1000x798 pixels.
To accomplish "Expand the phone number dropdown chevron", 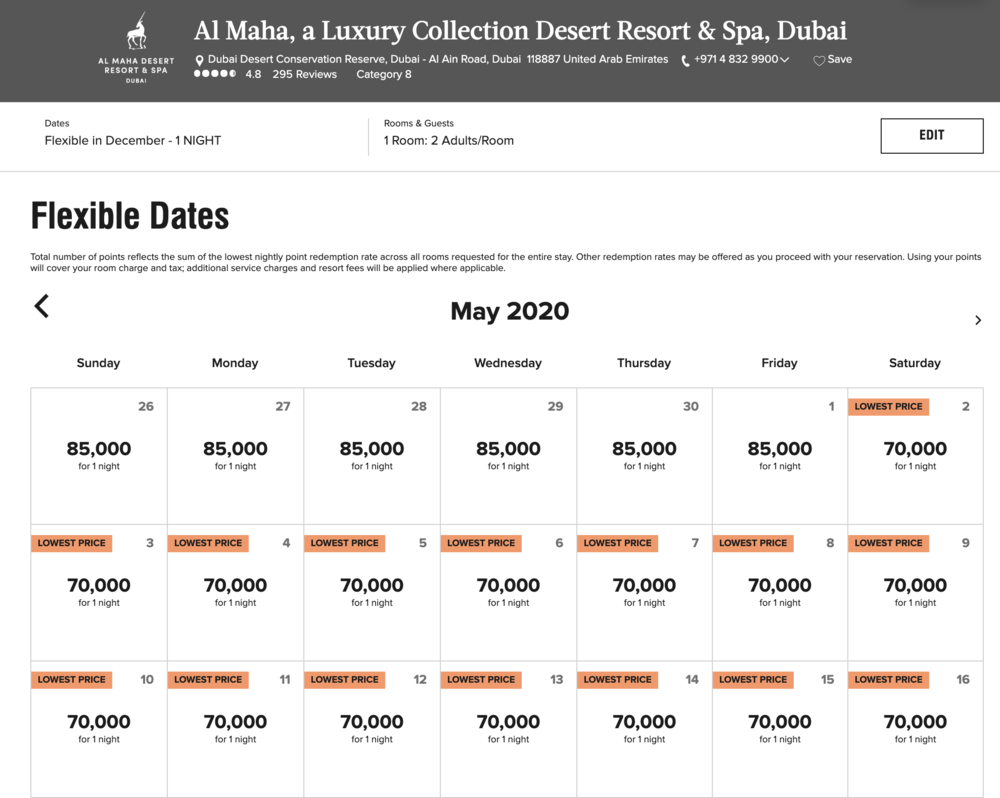I will [785, 60].
